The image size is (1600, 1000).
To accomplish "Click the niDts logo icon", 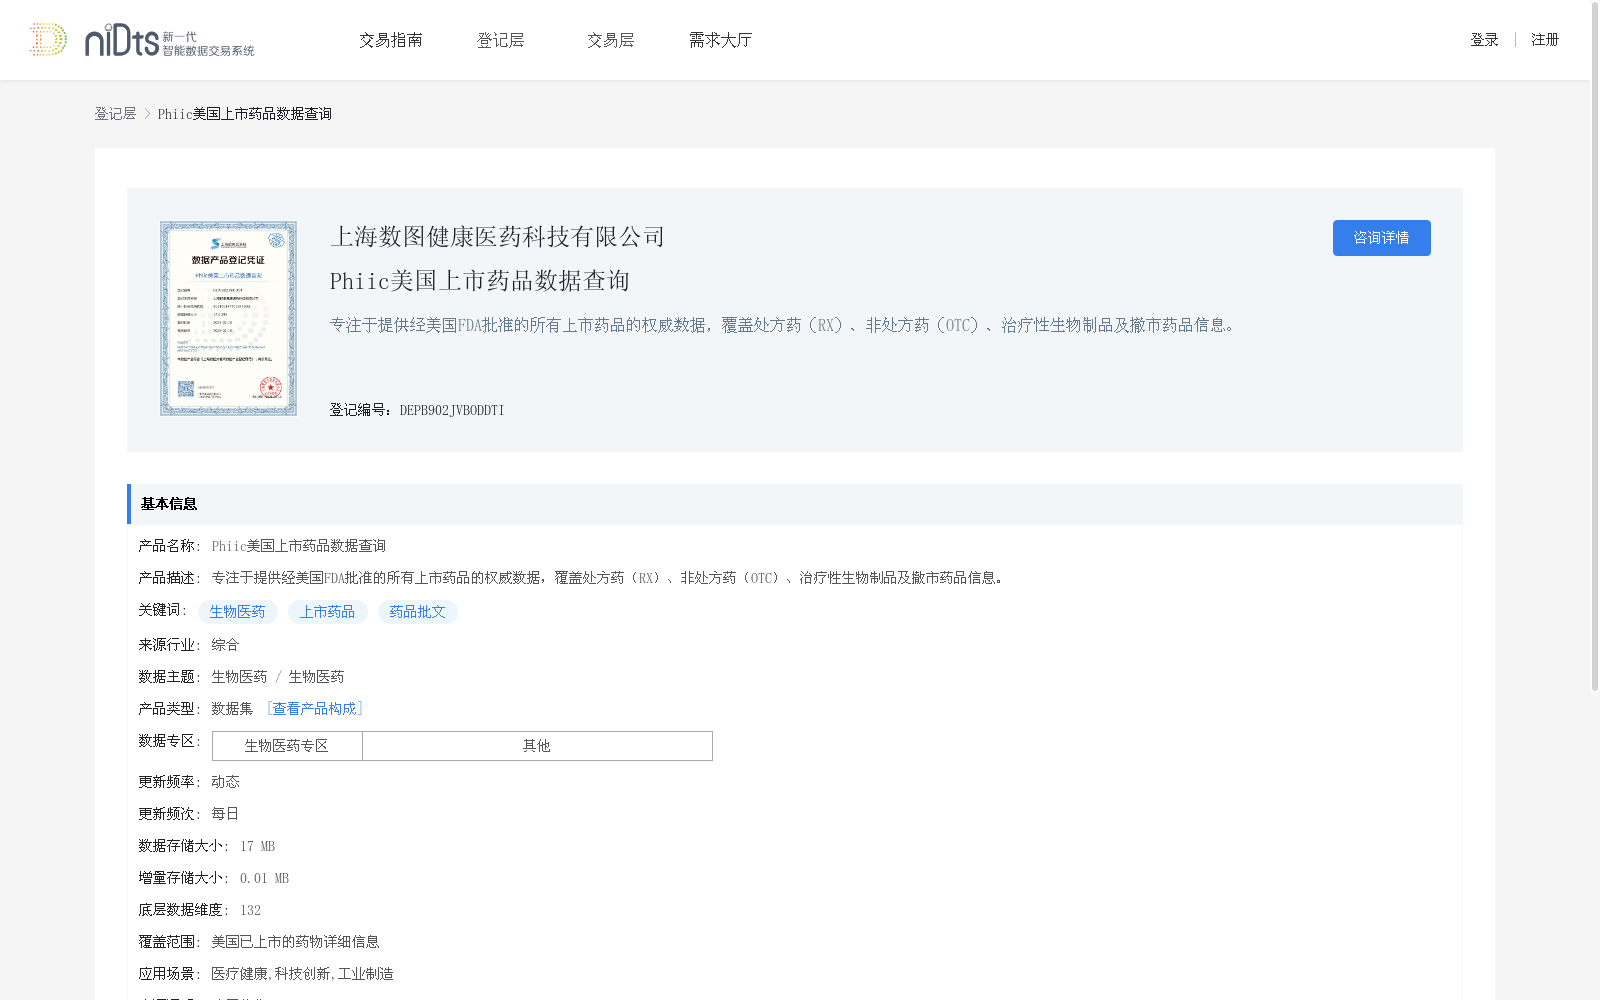I will pyautogui.click(x=142, y=40).
